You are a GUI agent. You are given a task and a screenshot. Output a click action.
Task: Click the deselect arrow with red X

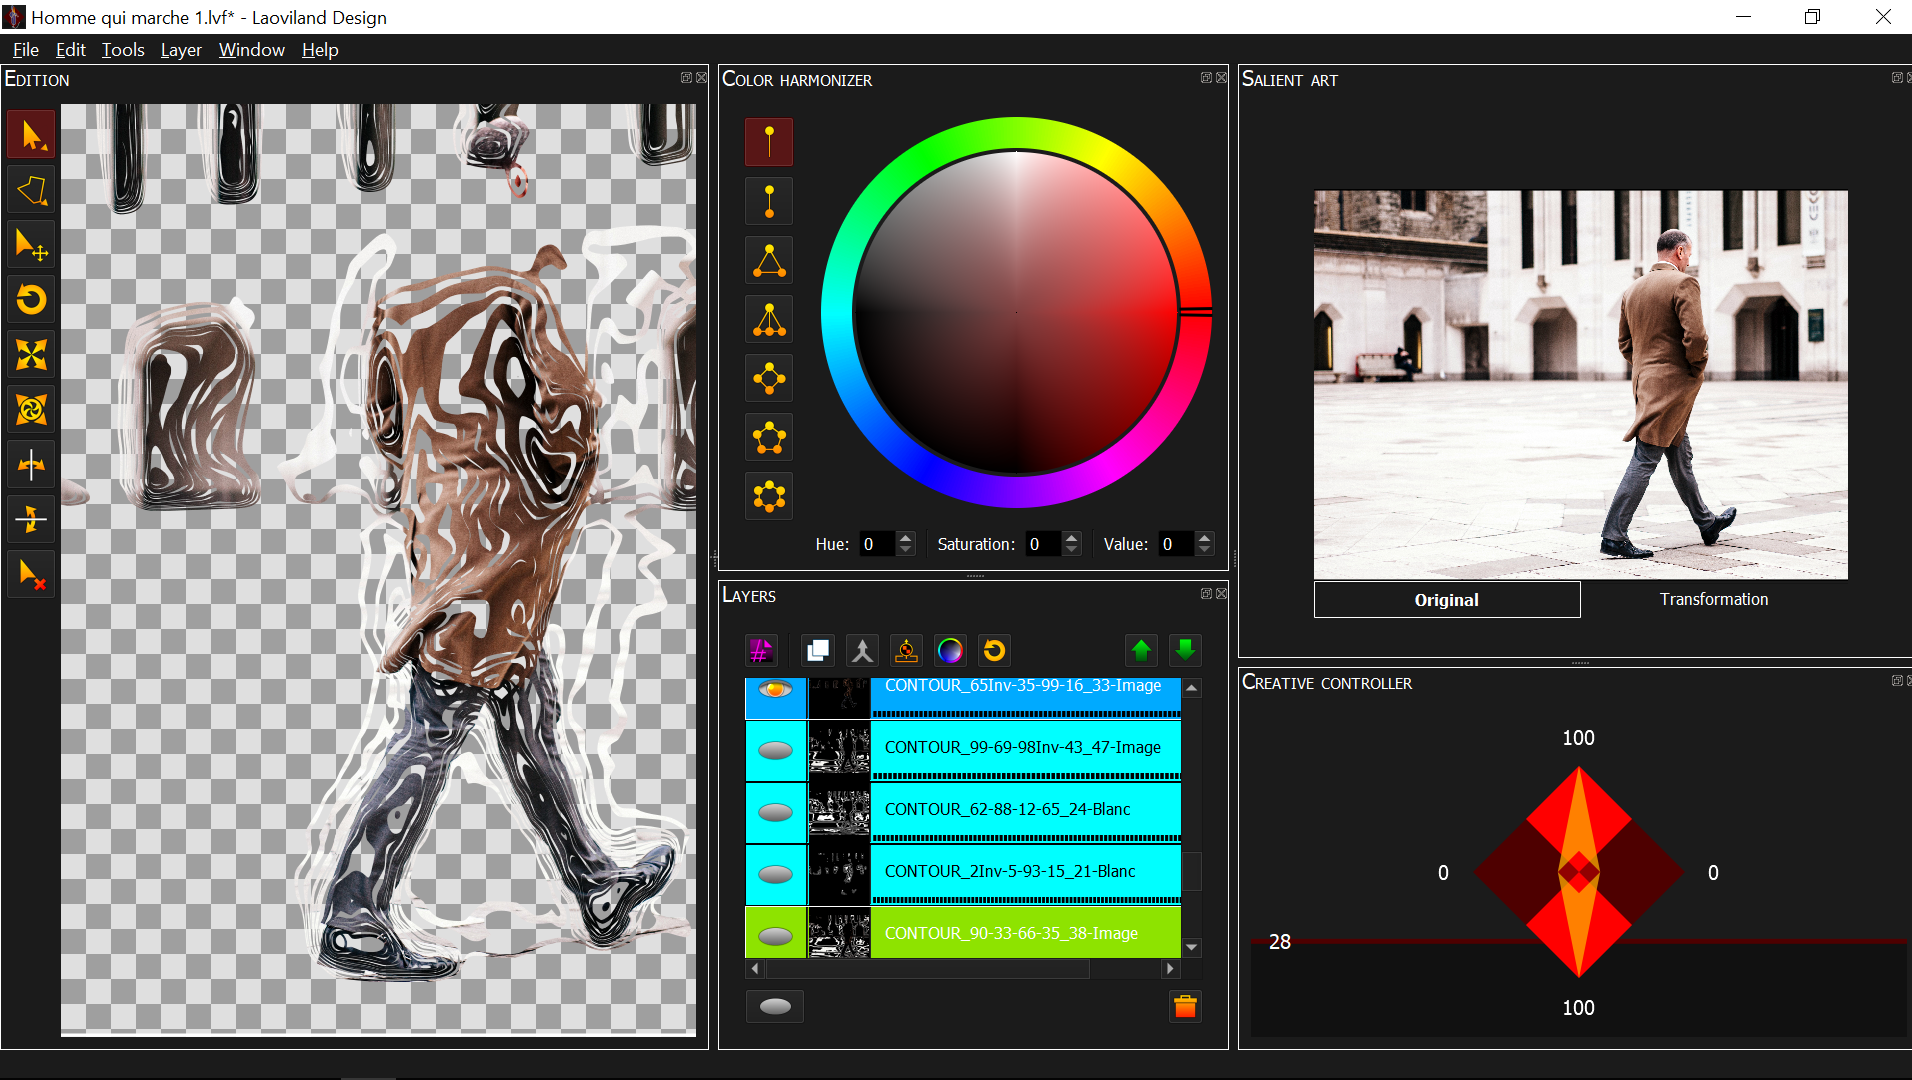coord(31,574)
